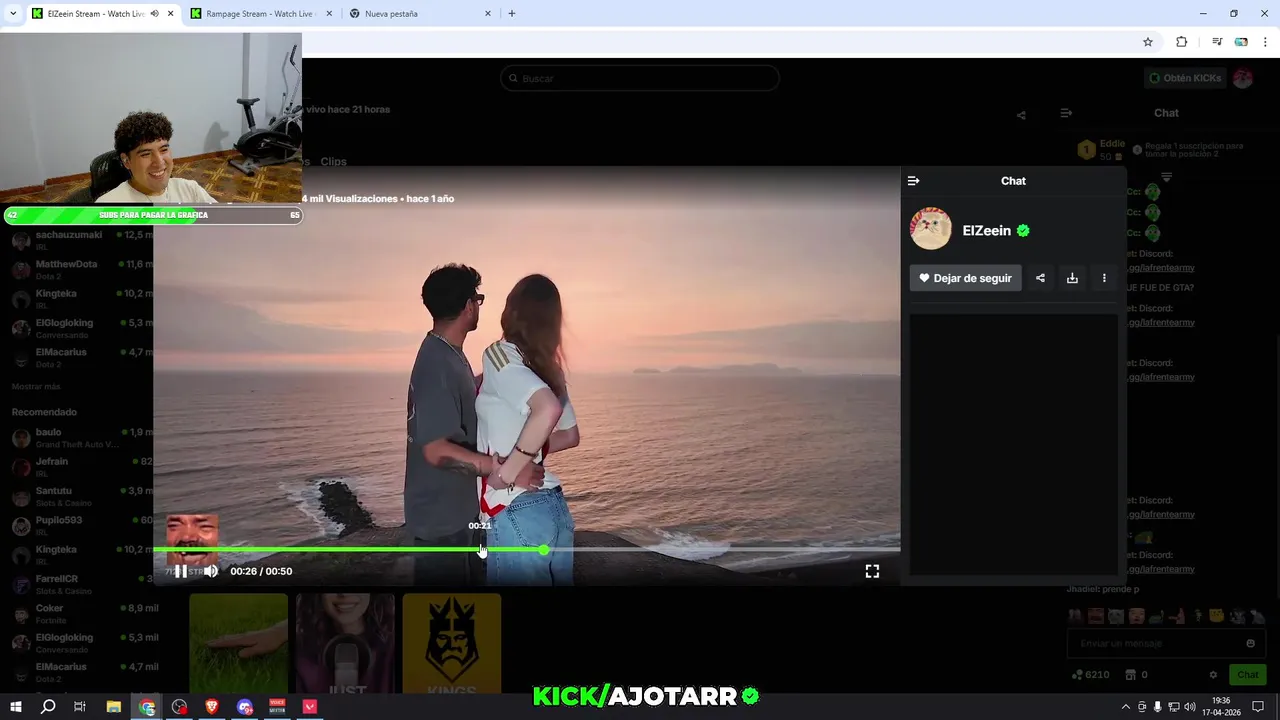Image resolution: width=1280 pixels, height=720 pixels.
Task: Open the Chrome profile avatar
Action: [x=1241, y=42]
